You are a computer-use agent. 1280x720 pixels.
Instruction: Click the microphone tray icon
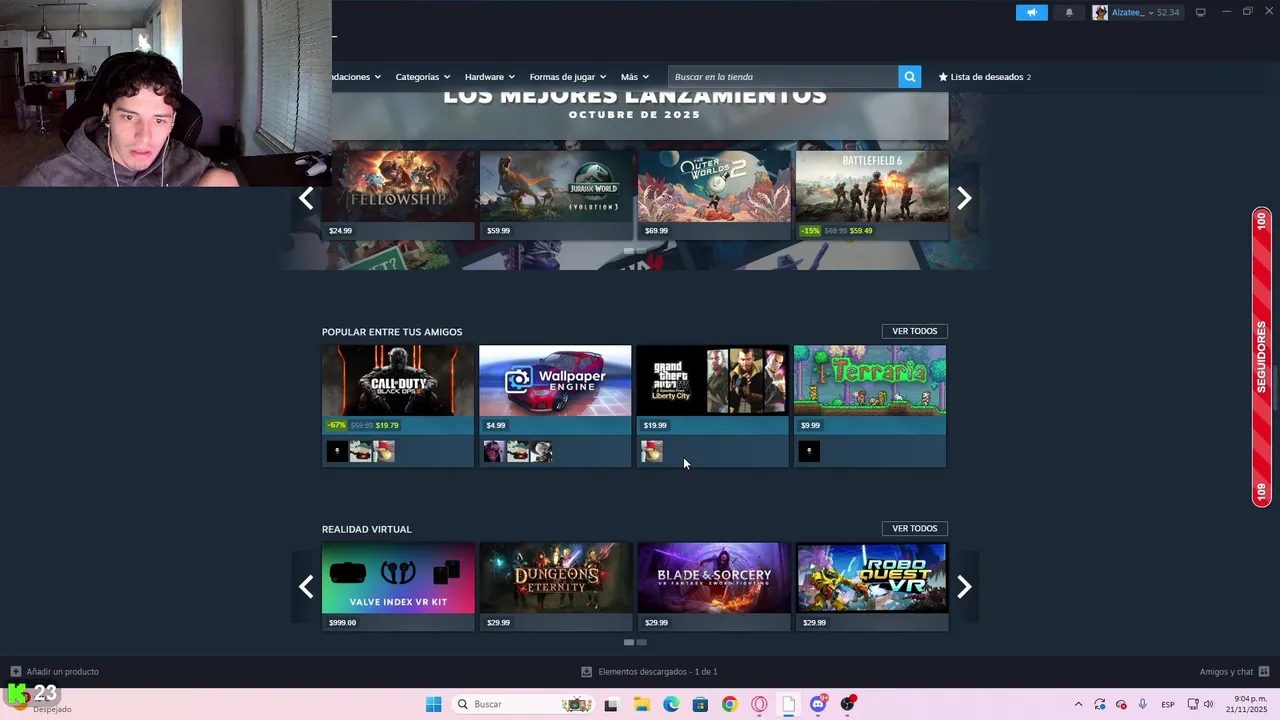(x=1142, y=704)
